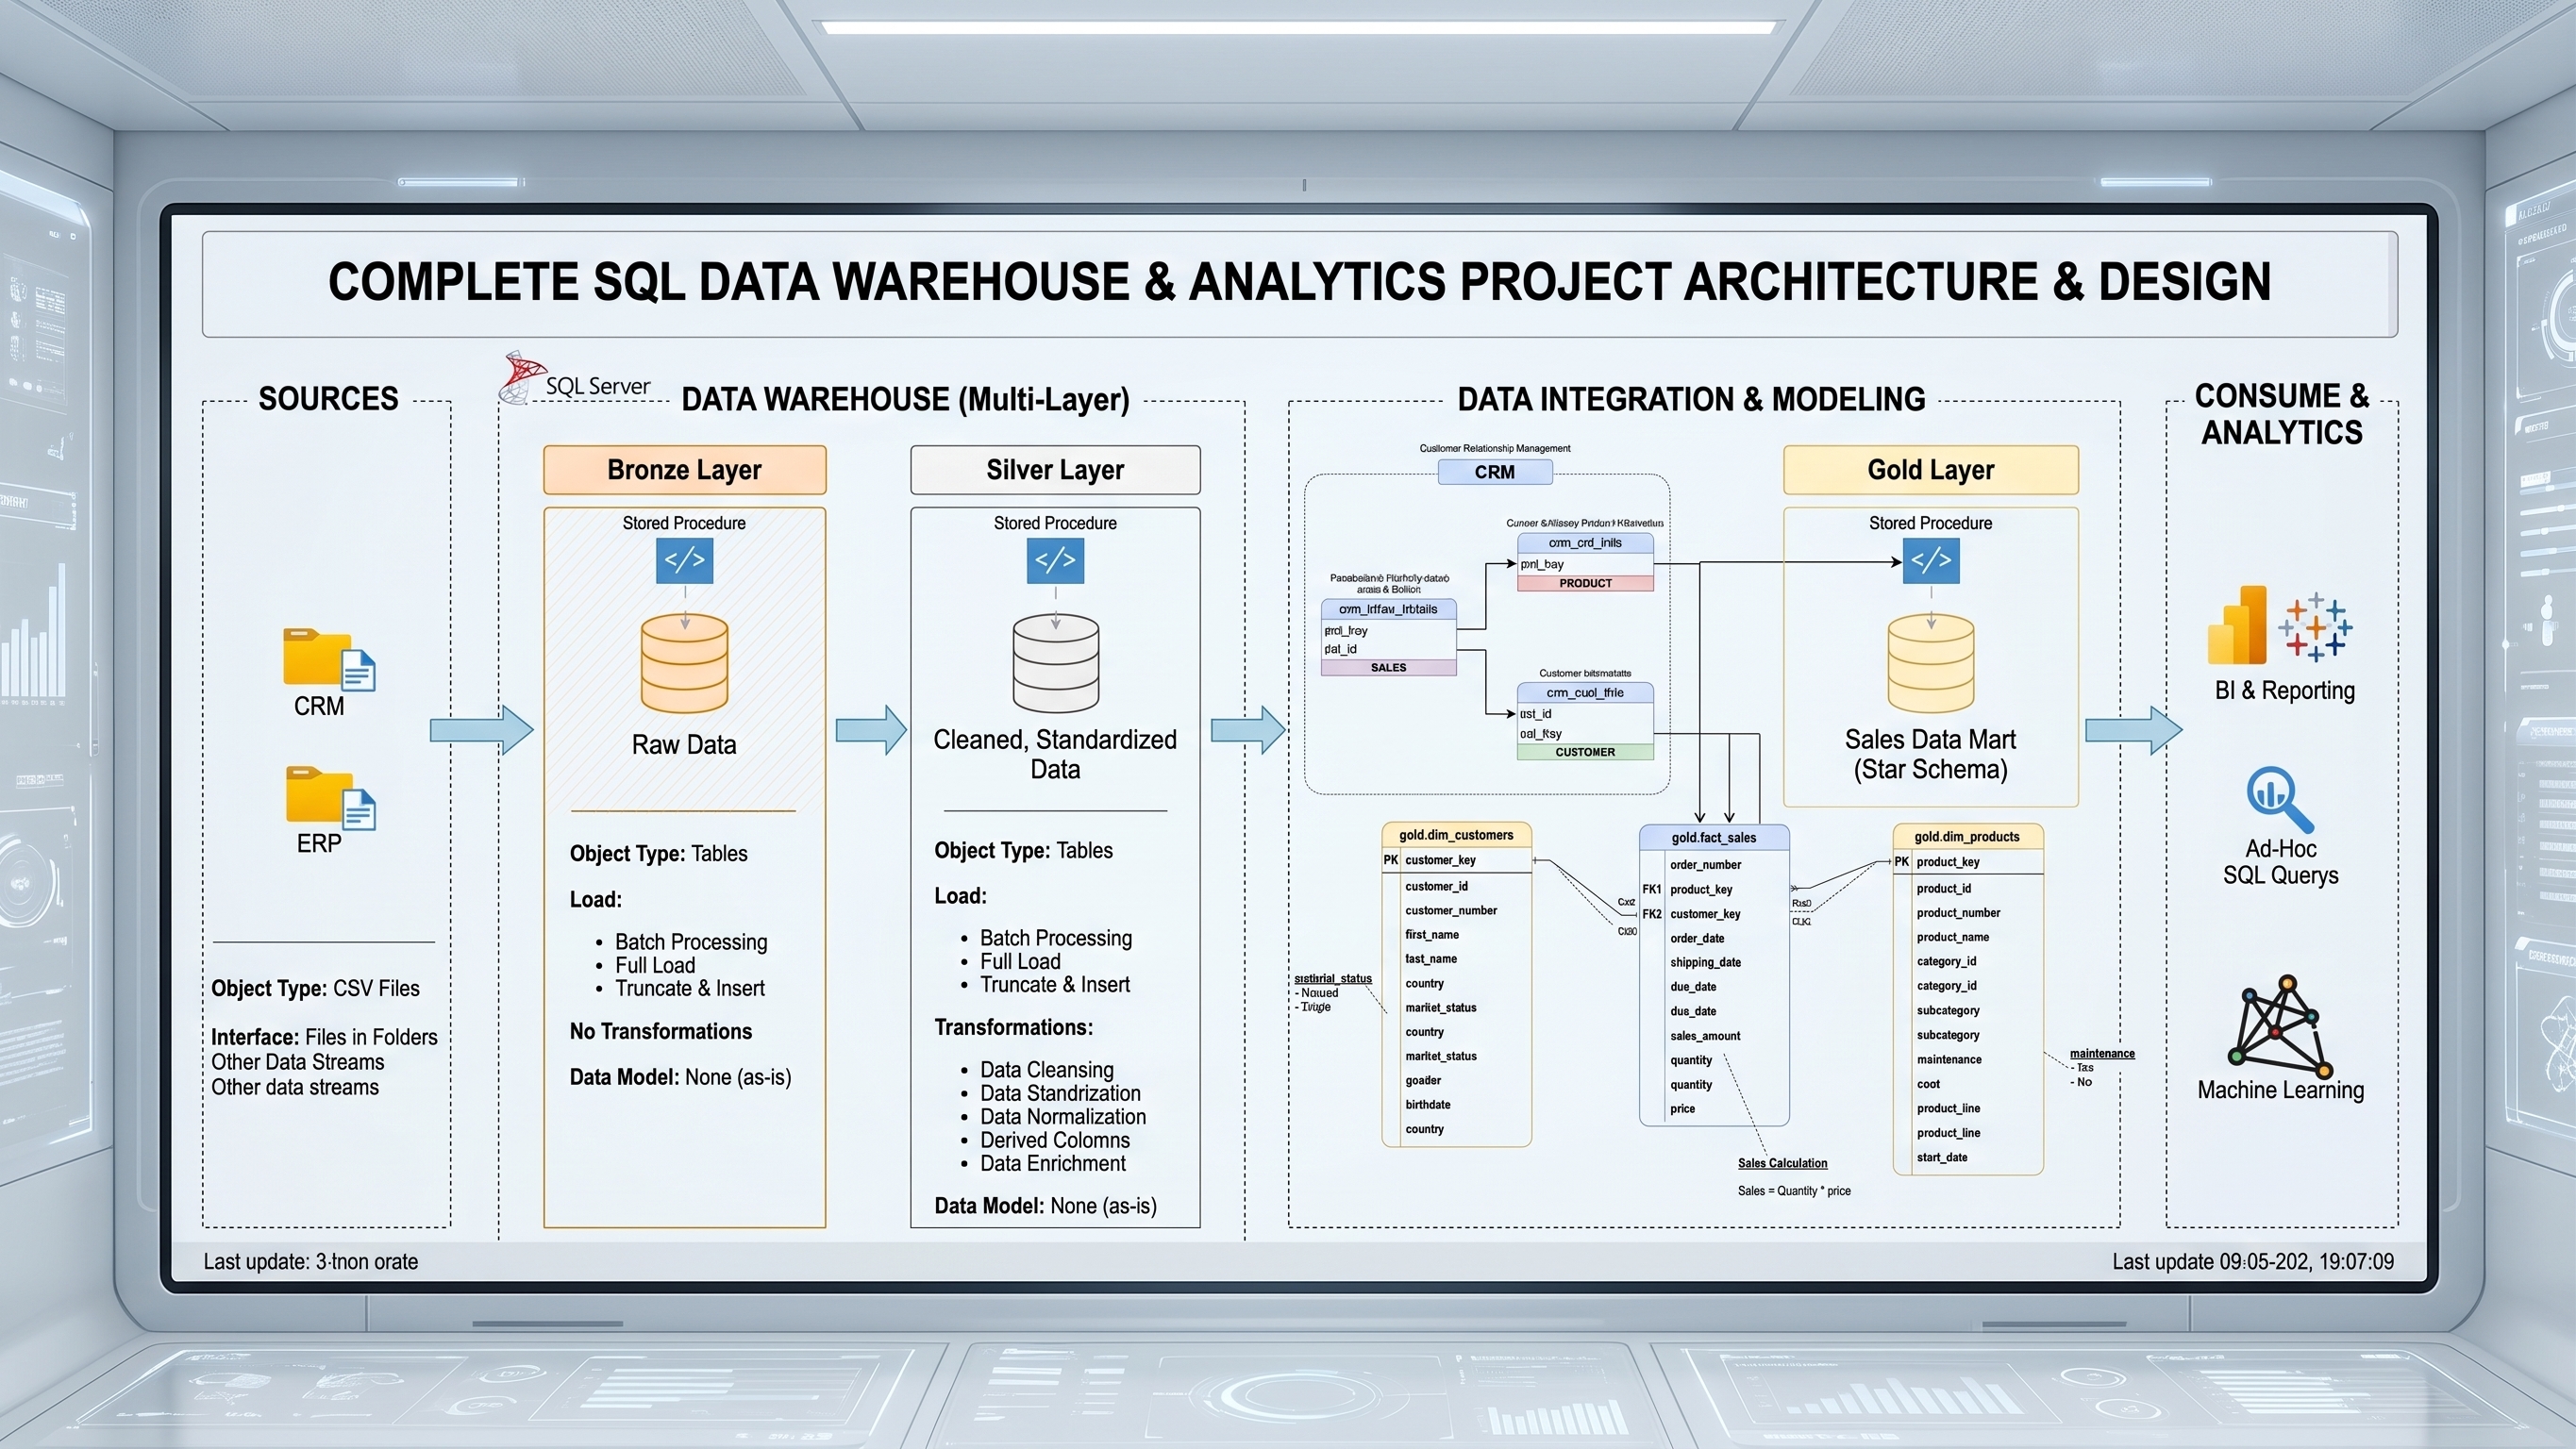Click the CRM source folder icon

(329, 659)
